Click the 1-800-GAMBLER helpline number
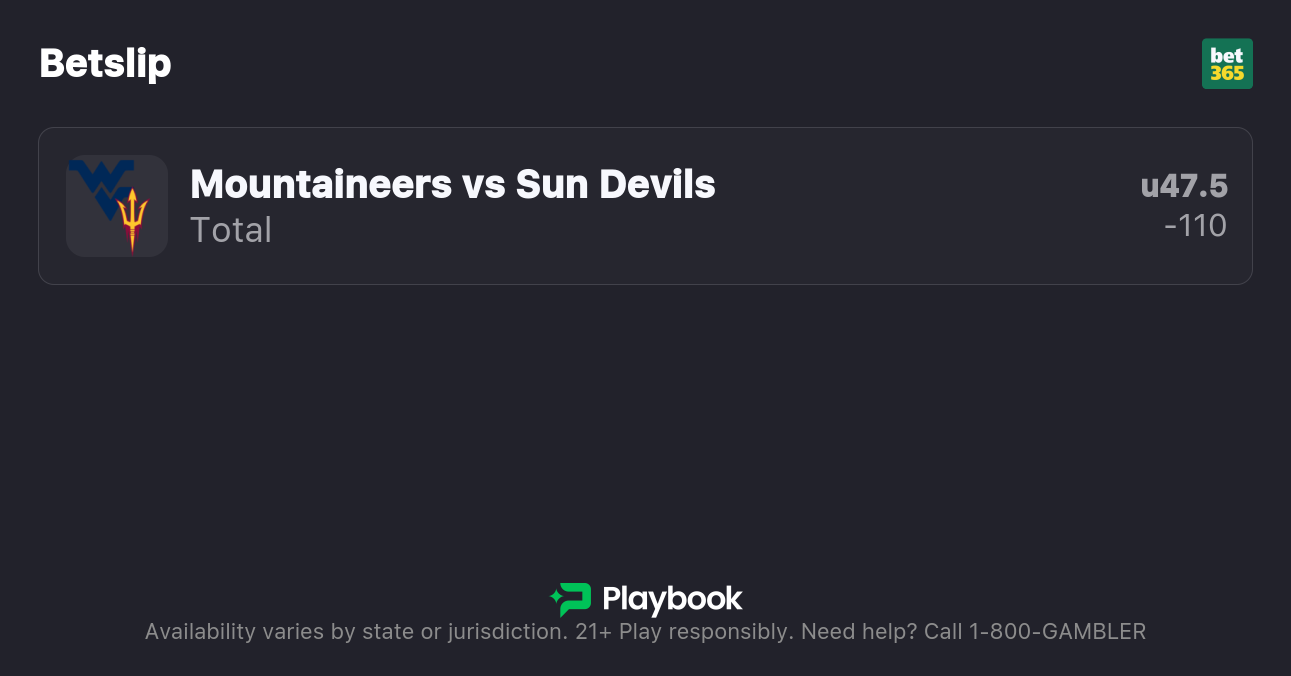1291x676 pixels. click(1057, 632)
